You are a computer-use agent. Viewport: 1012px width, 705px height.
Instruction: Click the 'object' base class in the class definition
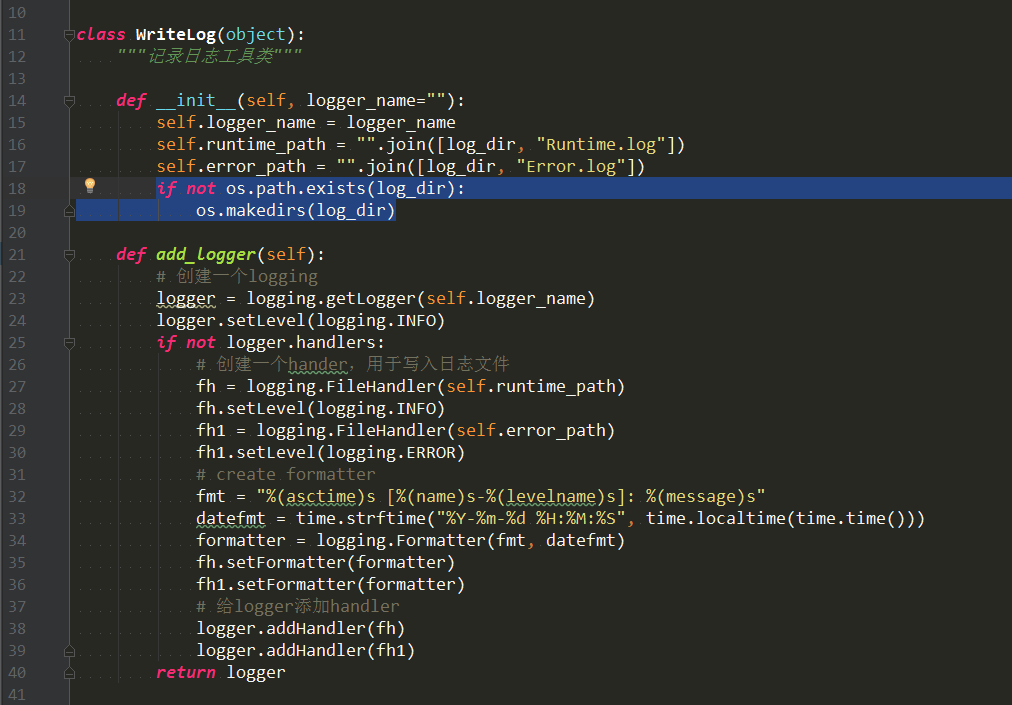pos(255,34)
